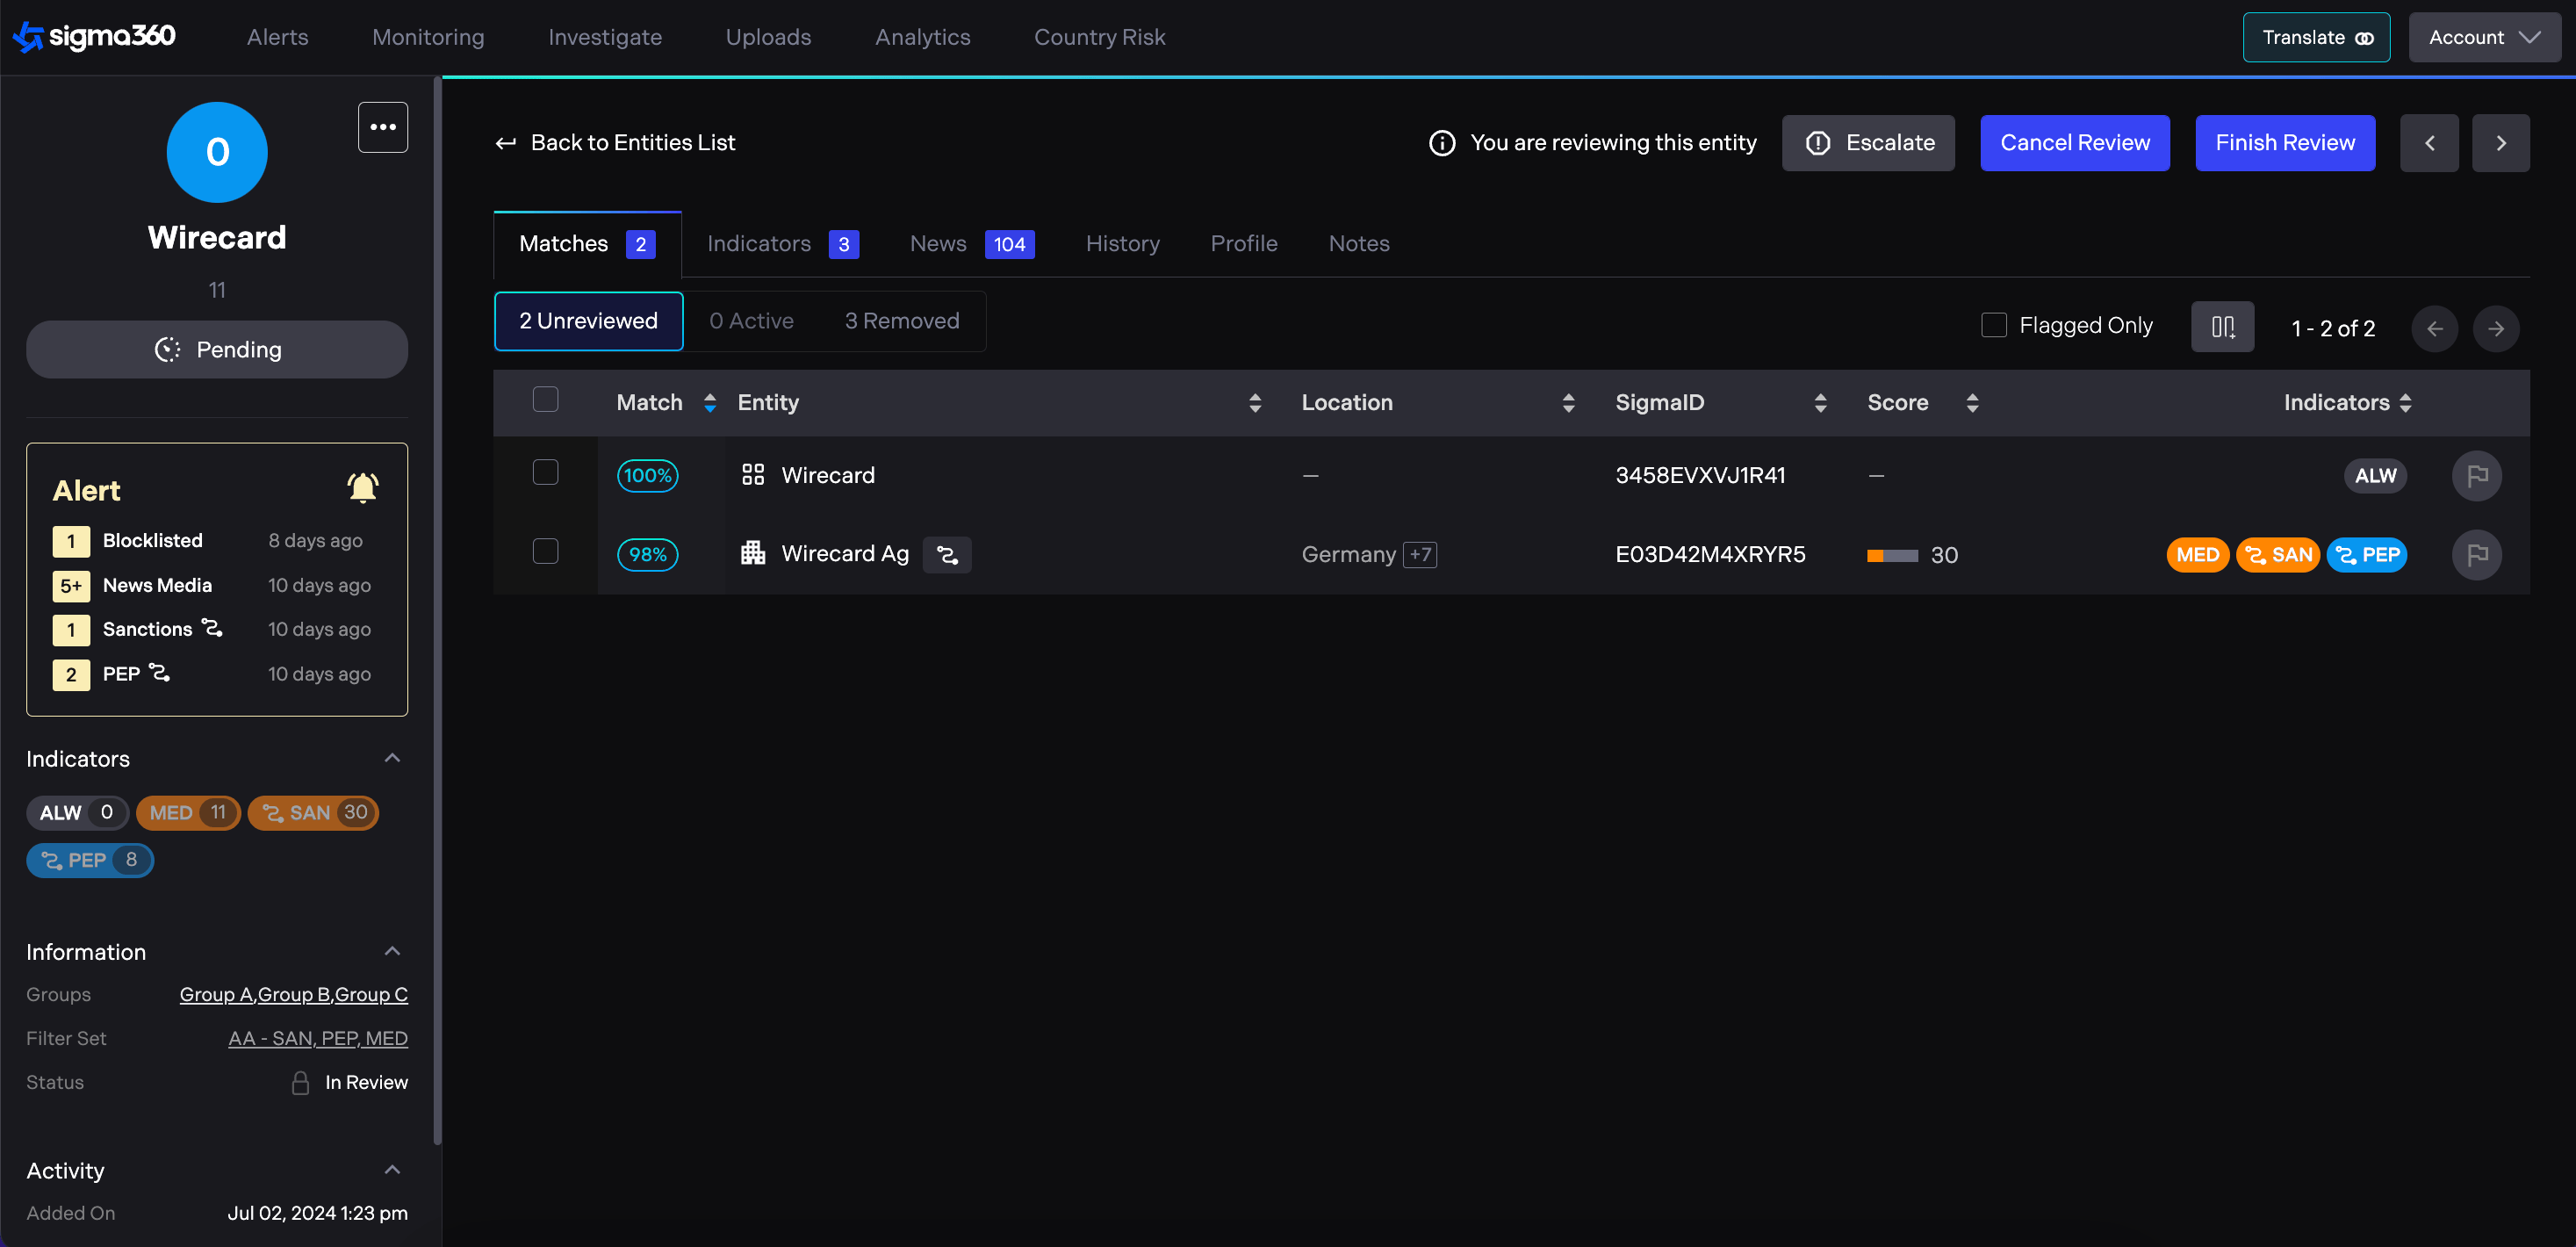Screen dimensions: 2576x1247
Task: Collapse the Information sidebar section
Action: point(392,951)
